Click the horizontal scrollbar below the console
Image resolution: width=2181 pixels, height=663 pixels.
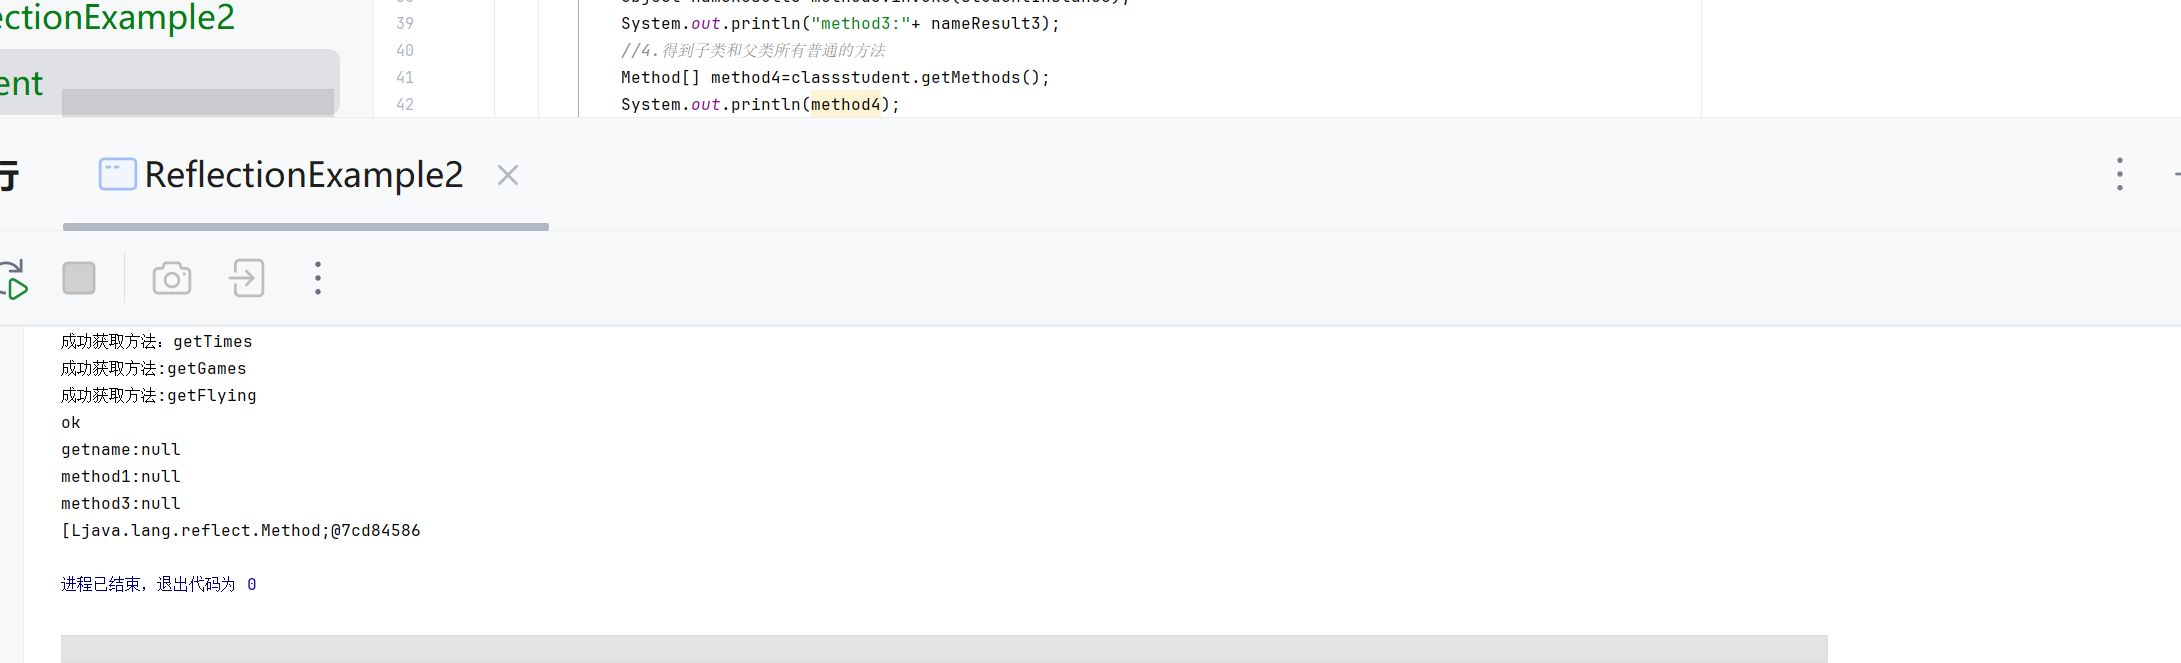click(x=944, y=648)
